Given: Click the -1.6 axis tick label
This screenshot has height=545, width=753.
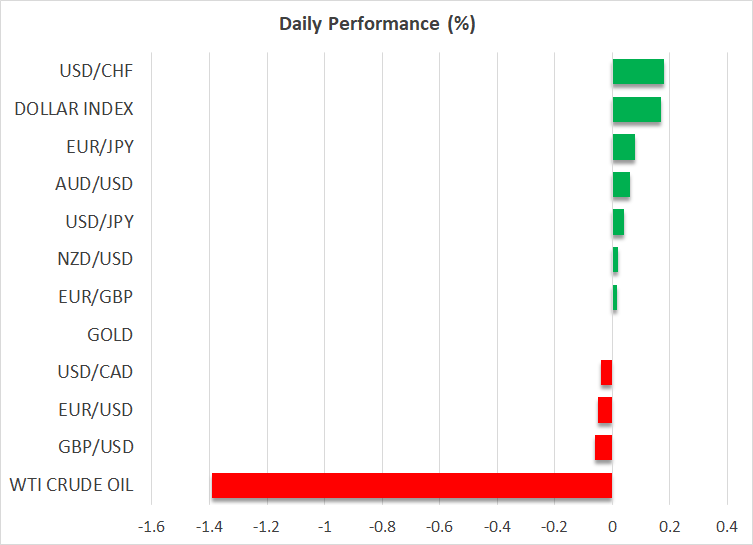Looking at the screenshot, I should [x=150, y=527].
